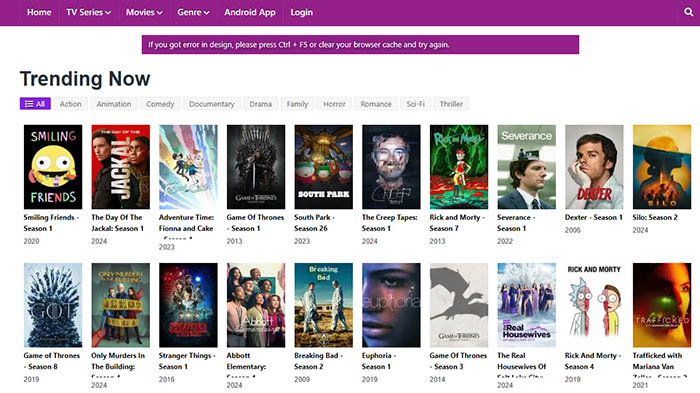This screenshot has height=393, width=700.
Task: Click South Park - Season 26 title
Action: point(314,223)
